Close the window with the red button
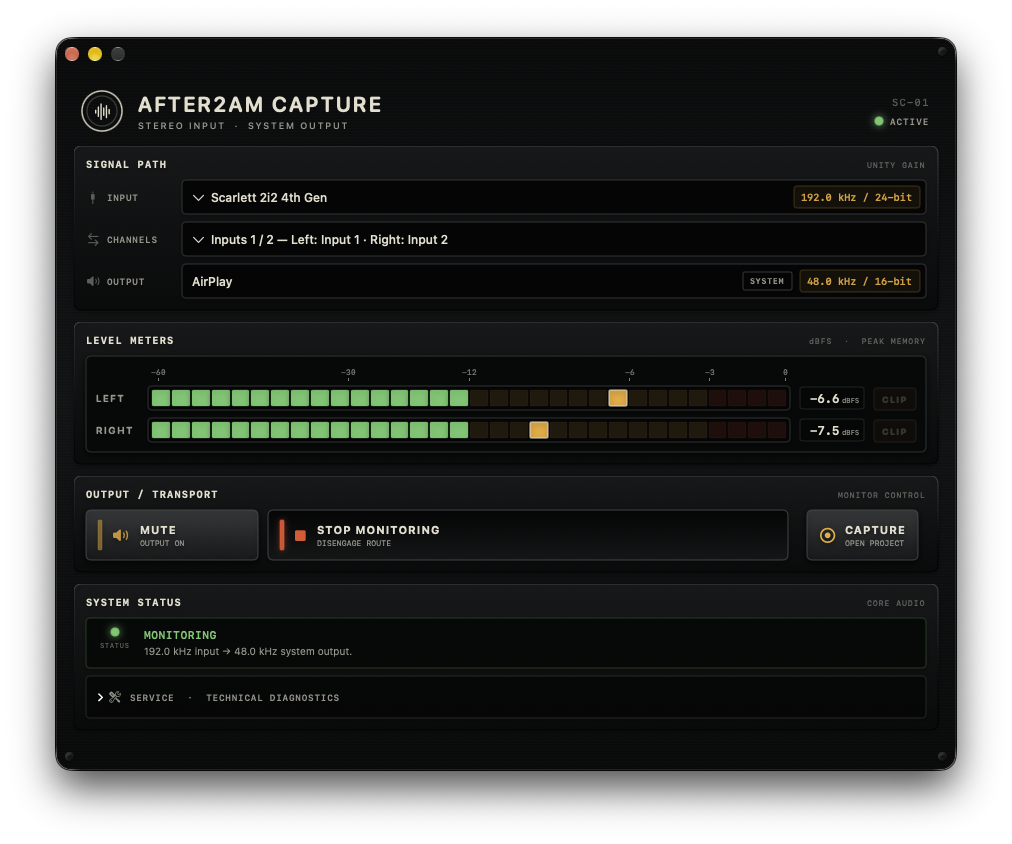 [x=72, y=54]
